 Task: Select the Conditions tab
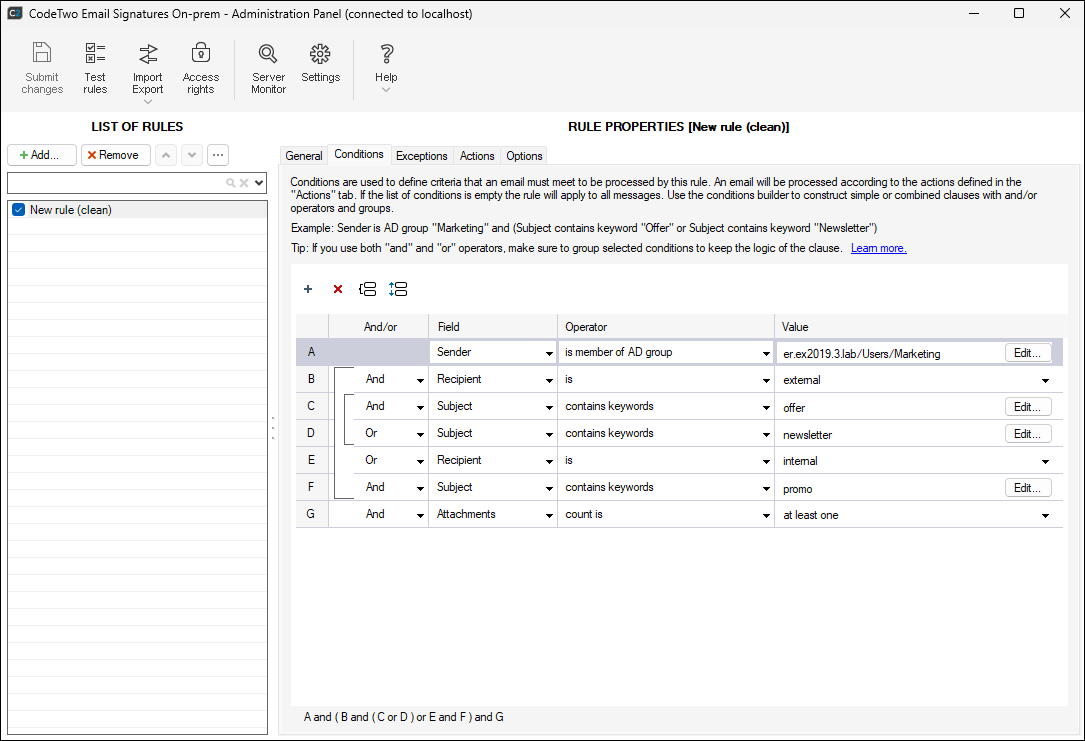358,154
